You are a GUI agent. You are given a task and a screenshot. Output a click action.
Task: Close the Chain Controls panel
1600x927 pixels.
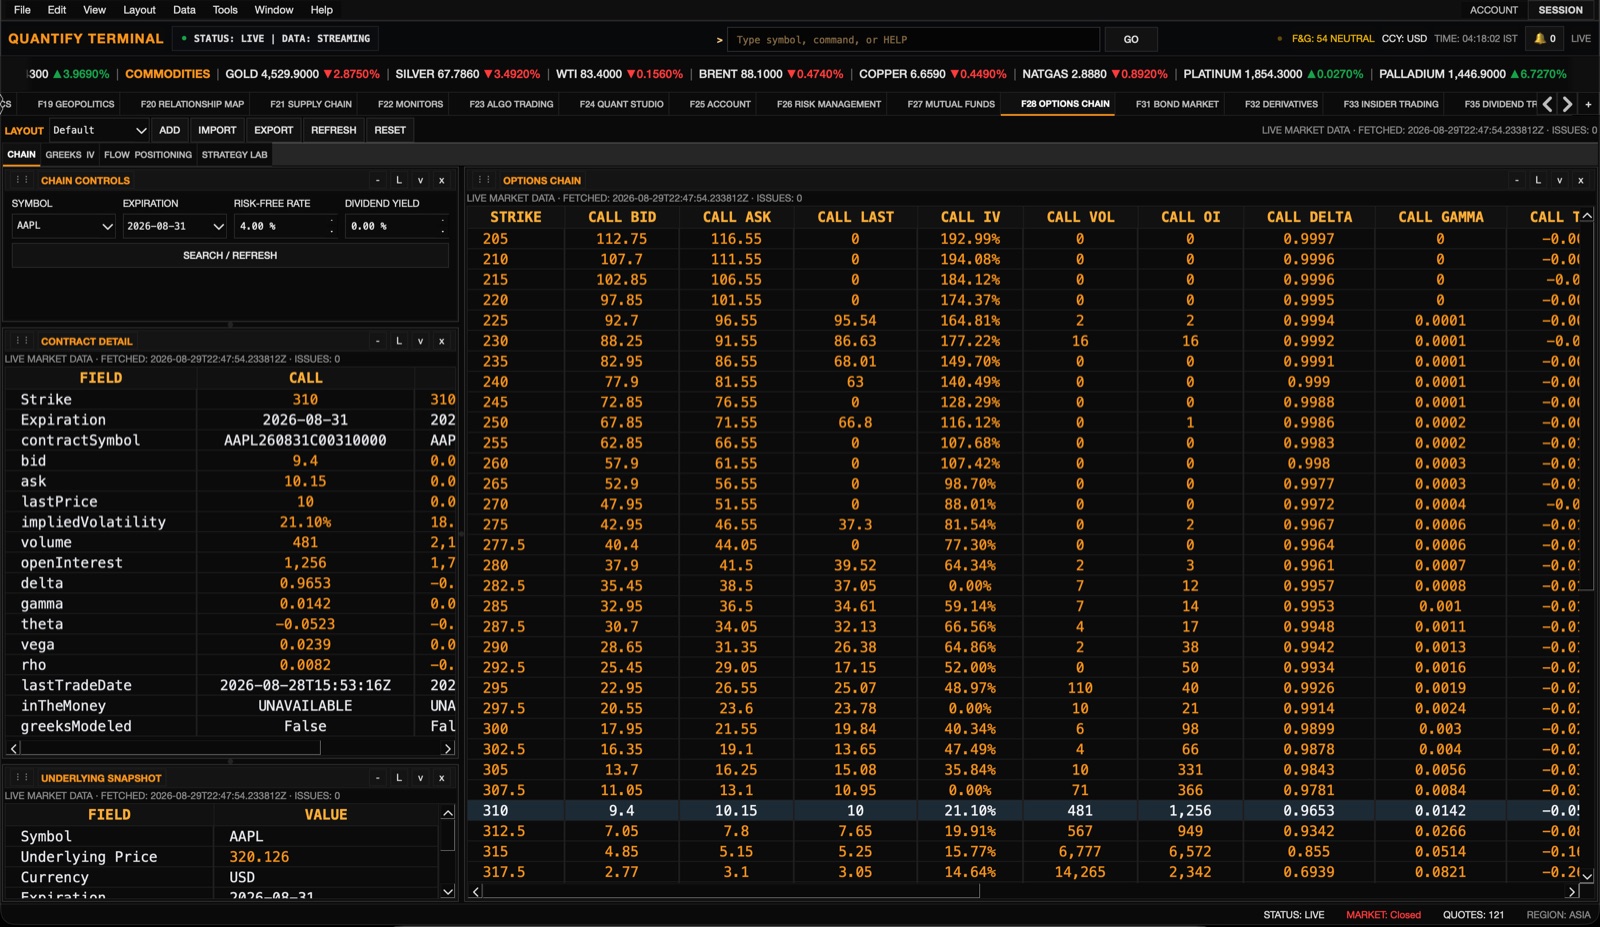pyautogui.click(x=441, y=181)
